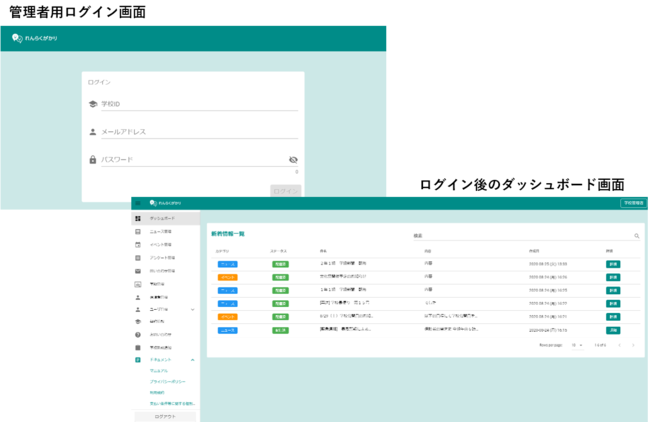Toggle password visibility eye icon
This screenshot has height=422, width=650.
293,160
